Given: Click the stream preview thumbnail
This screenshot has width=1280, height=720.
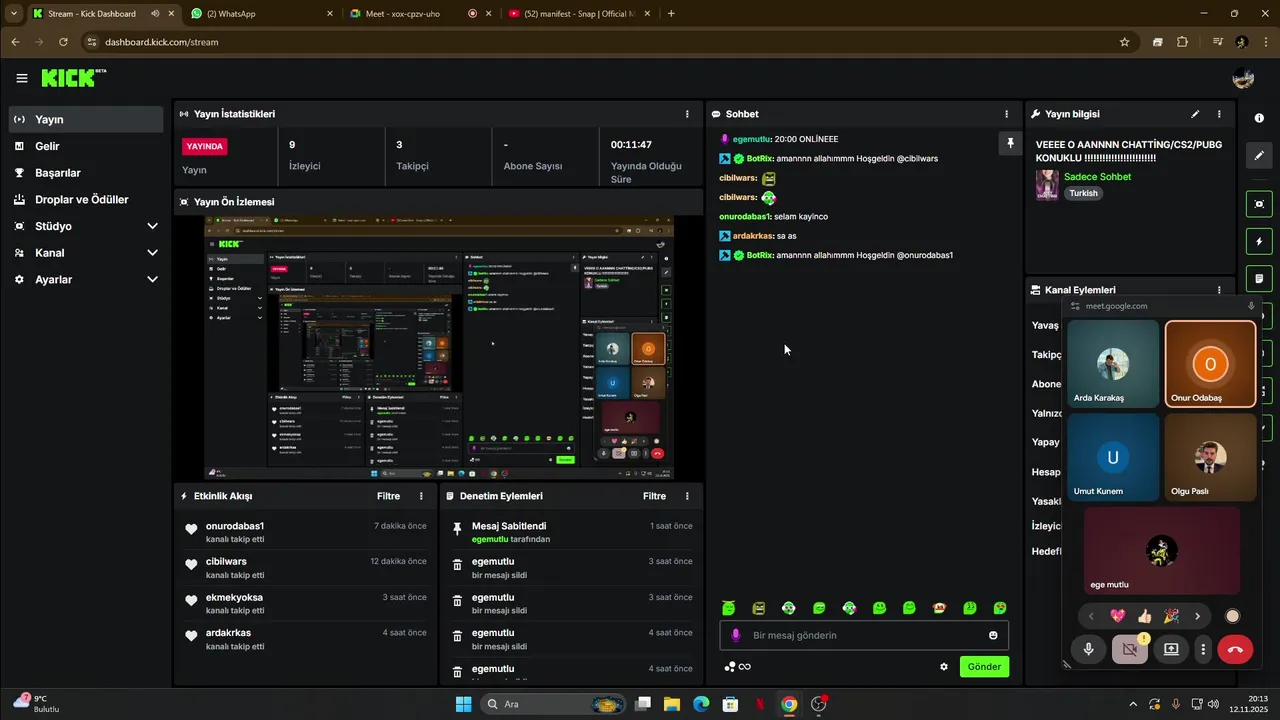Looking at the screenshot, I should pyautogui.click(x=439, y=348).
